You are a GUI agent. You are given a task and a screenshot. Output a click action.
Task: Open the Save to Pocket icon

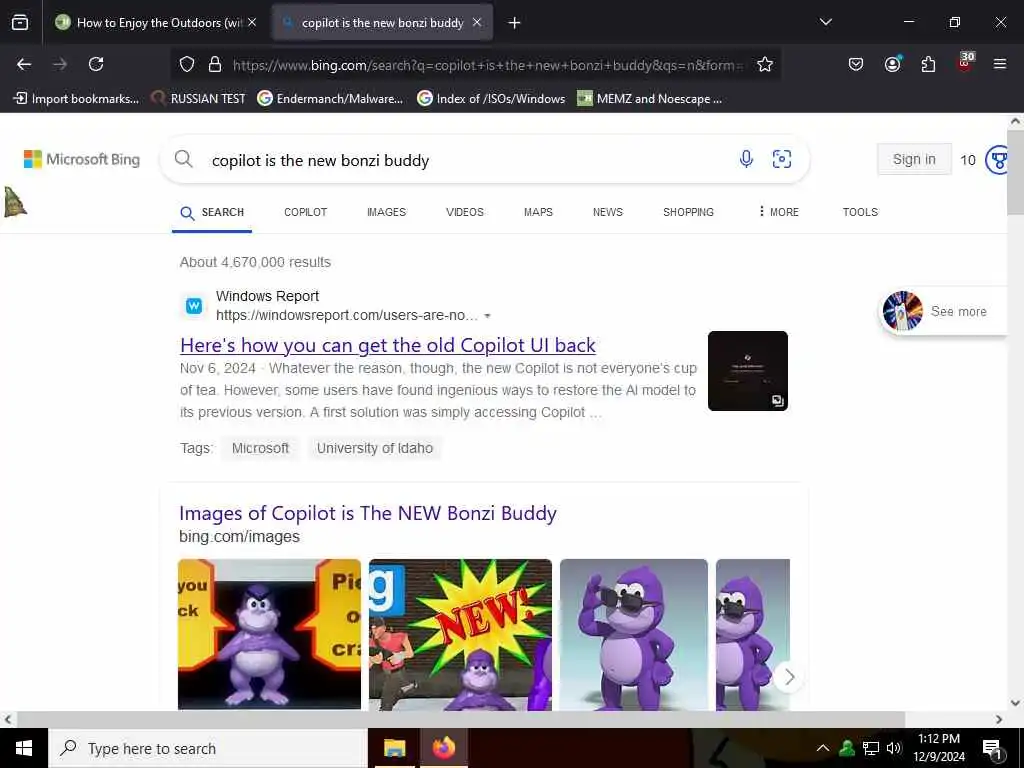(x=856, y=64)
